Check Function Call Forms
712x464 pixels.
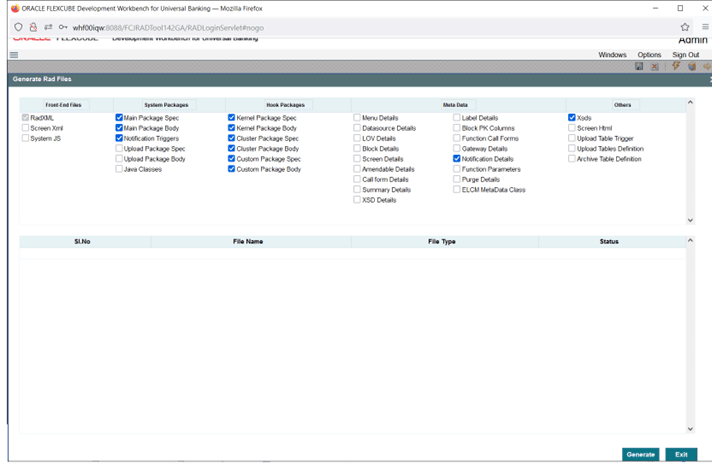coord(457,138)
